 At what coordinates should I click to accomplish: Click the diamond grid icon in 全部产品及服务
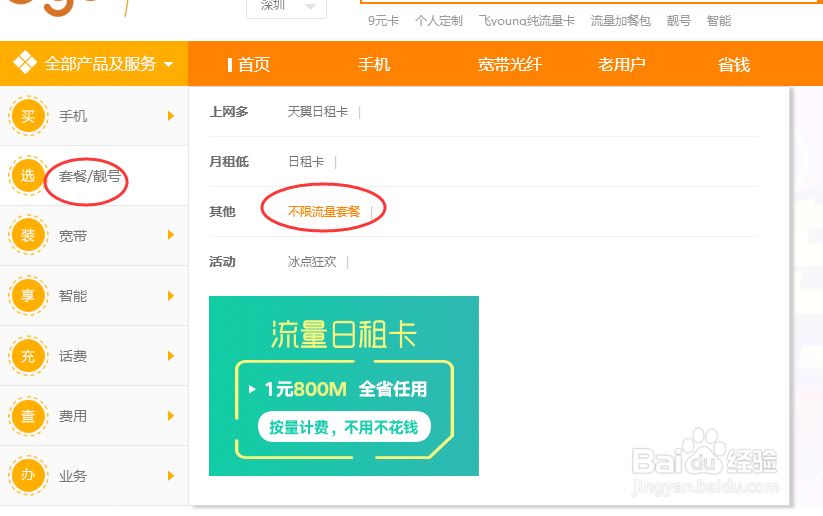(x=25, y=64)
